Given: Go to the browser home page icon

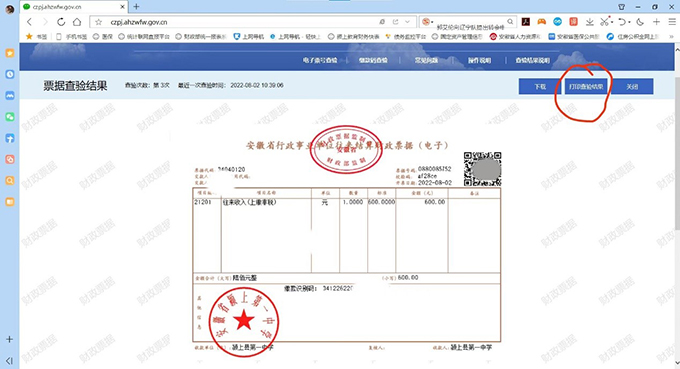Looking at the screenshot, I should tap(77, 22).
